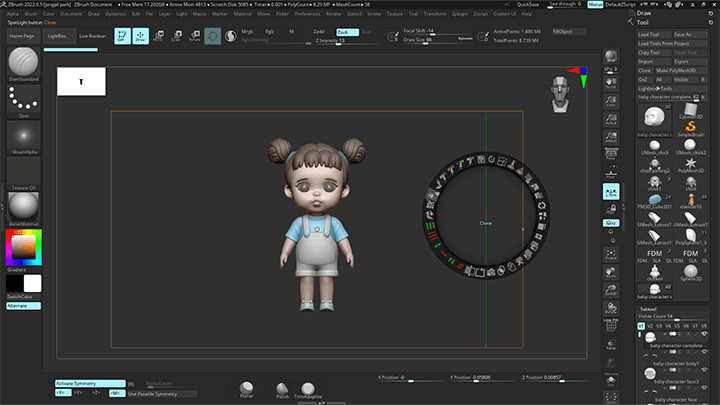This screenshot has width=720, height=405.
Task: Collapse the bottom shelf arrow
Action: [x=321, y=403]
